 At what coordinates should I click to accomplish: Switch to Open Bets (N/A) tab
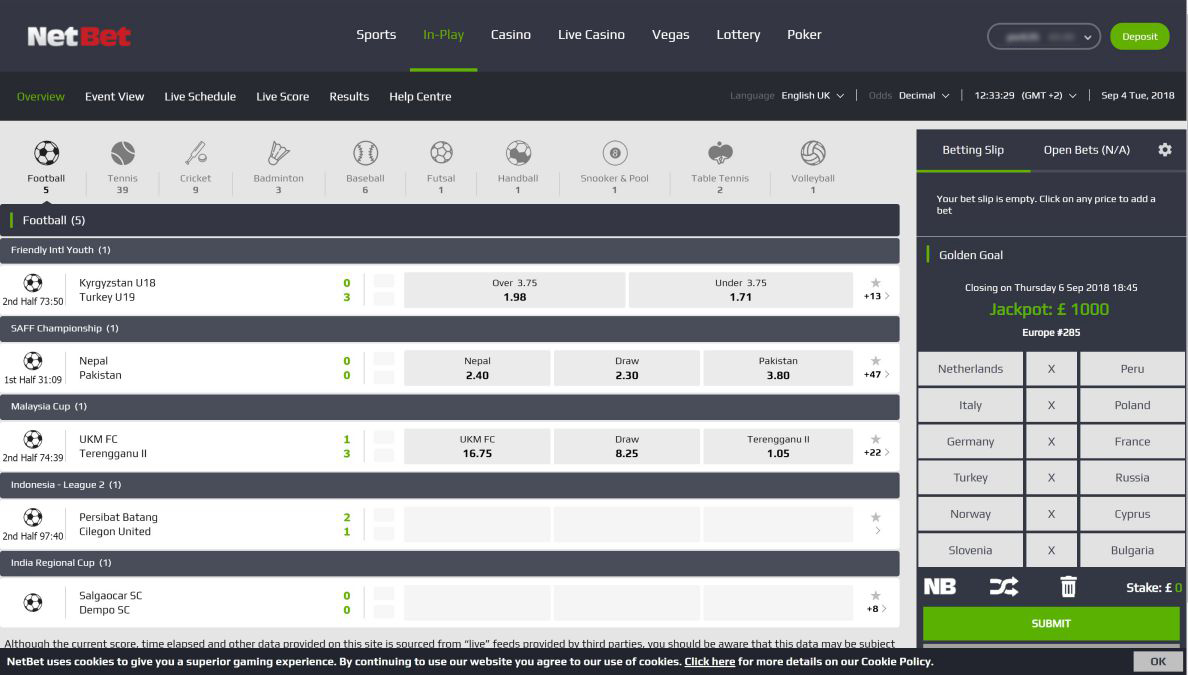pyautogui.click(x=1086, y=150)
